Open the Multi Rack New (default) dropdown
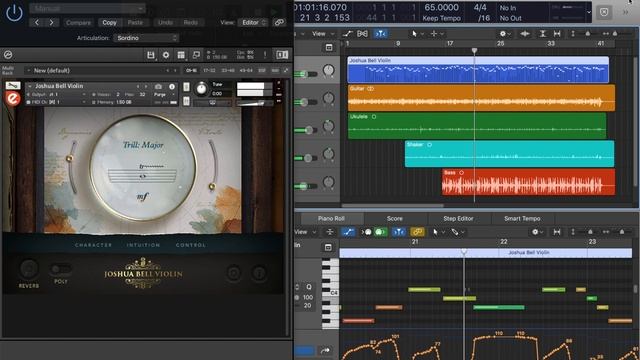Screen dimensions: 640x360 (x=101, y=70)
